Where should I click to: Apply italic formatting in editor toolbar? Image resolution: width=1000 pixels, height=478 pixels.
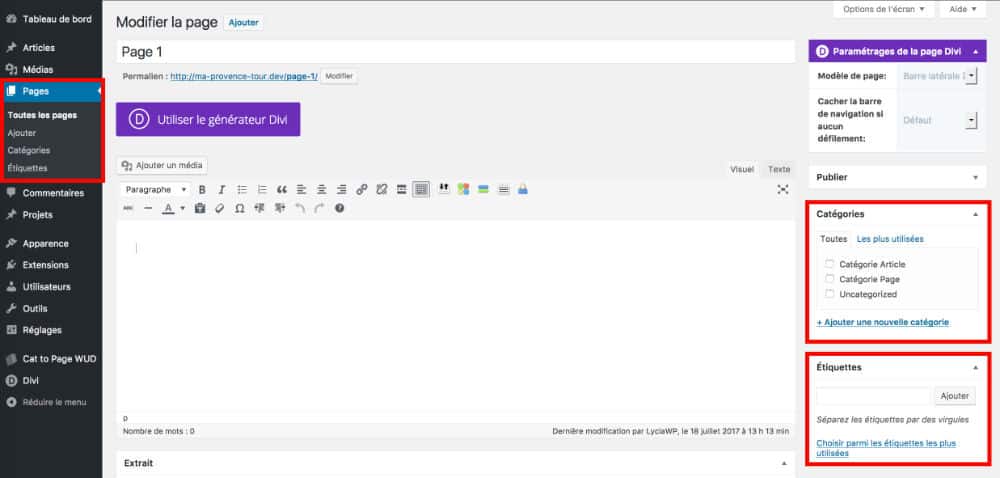click(x=222, y=189)
